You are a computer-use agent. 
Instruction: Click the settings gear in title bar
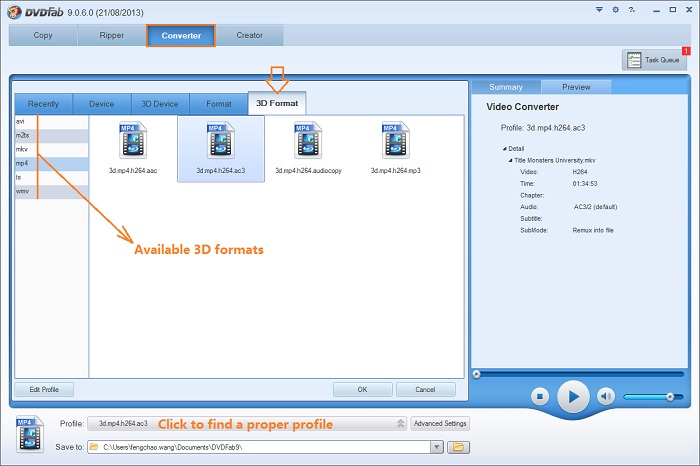click(616, 9)
